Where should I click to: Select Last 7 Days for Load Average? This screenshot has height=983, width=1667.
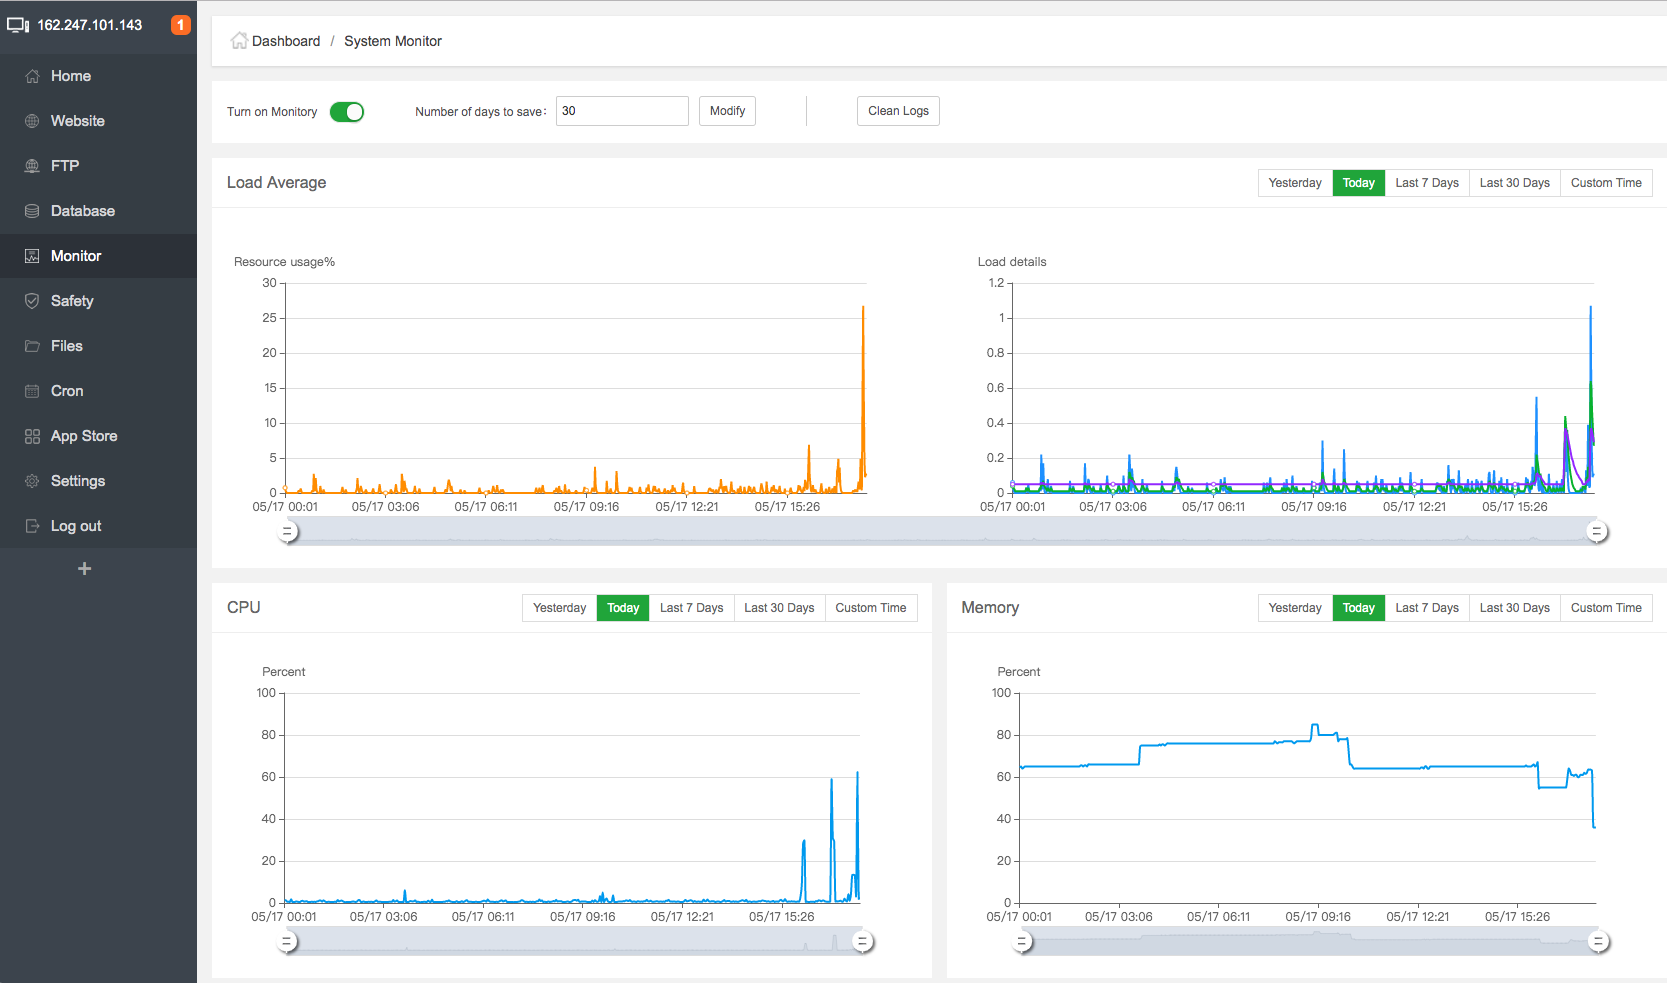pos(1426,183)
